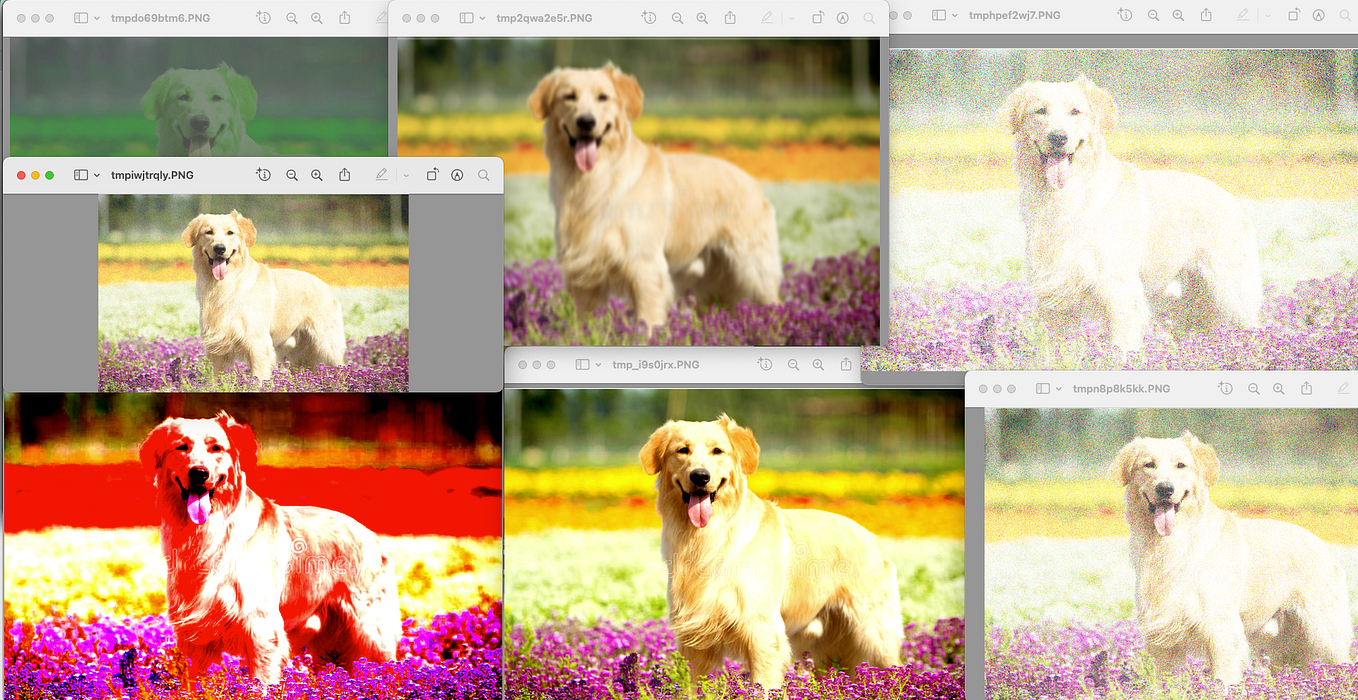1358x700 pixels.
Task: Open the sidebar view options for tmp2qwa2e5r.PNG
Action: pyautogui.click(x=480, y=17)
